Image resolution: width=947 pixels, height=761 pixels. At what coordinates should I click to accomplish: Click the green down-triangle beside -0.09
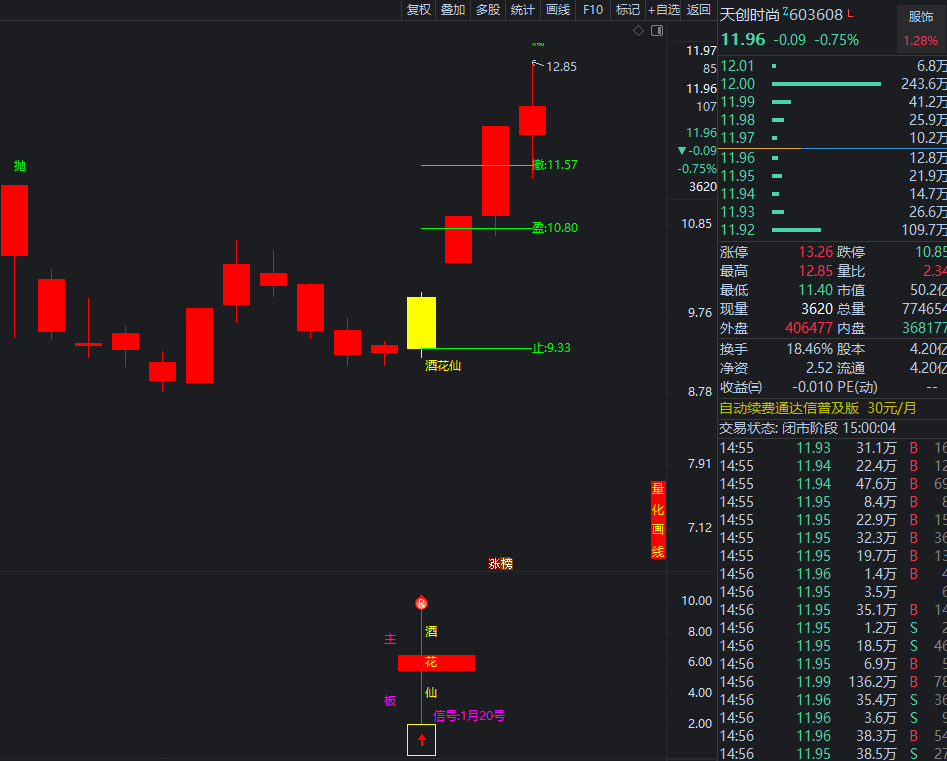click(x=681, y=151)
